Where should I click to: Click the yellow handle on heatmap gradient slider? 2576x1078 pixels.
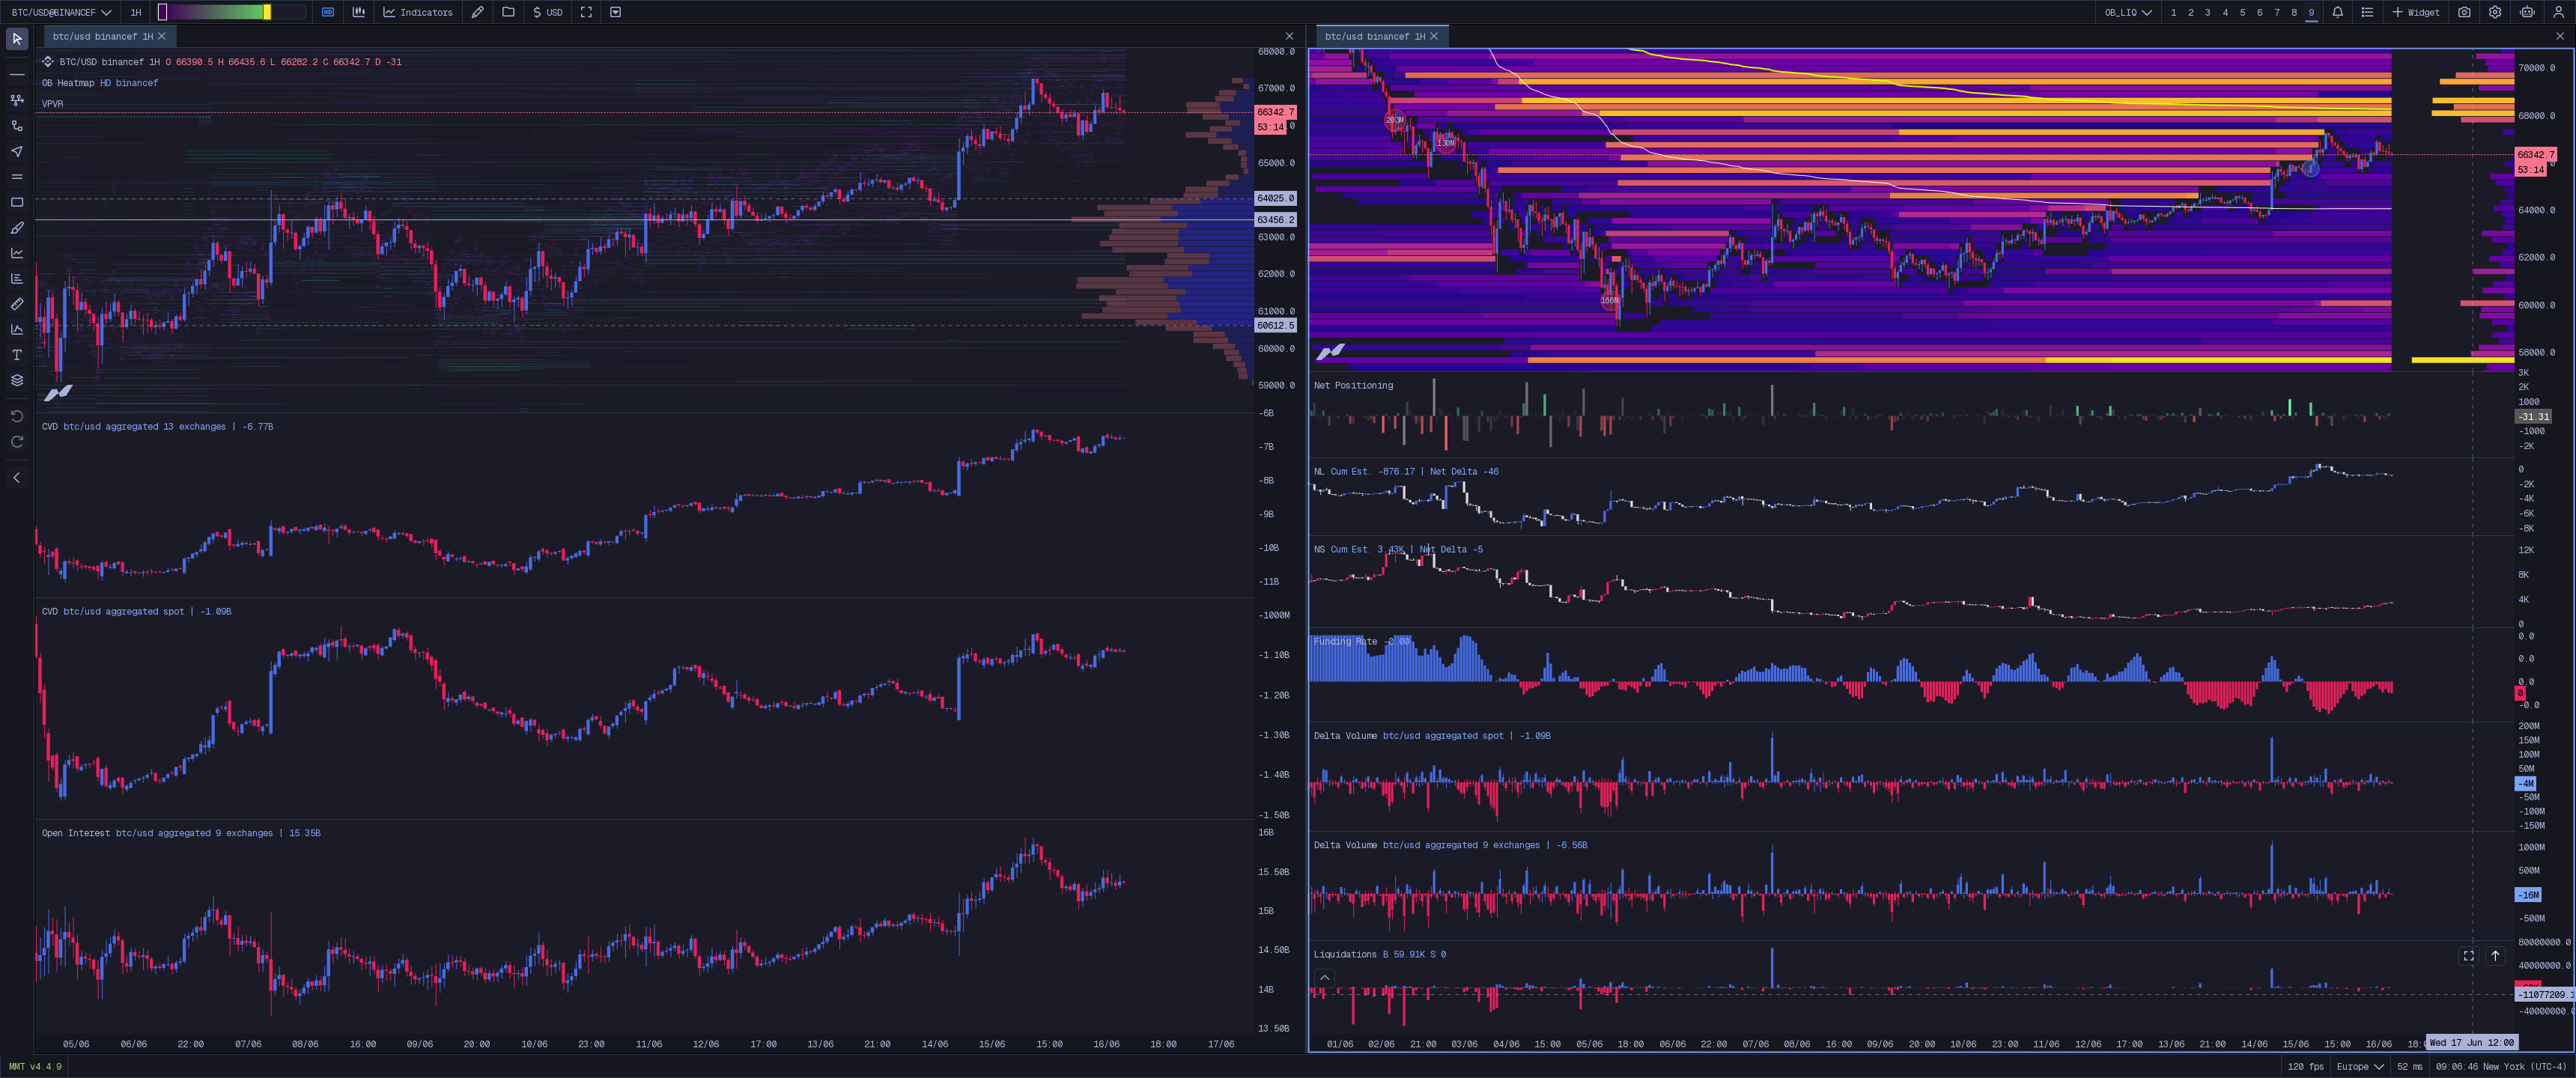pos(267,12)
